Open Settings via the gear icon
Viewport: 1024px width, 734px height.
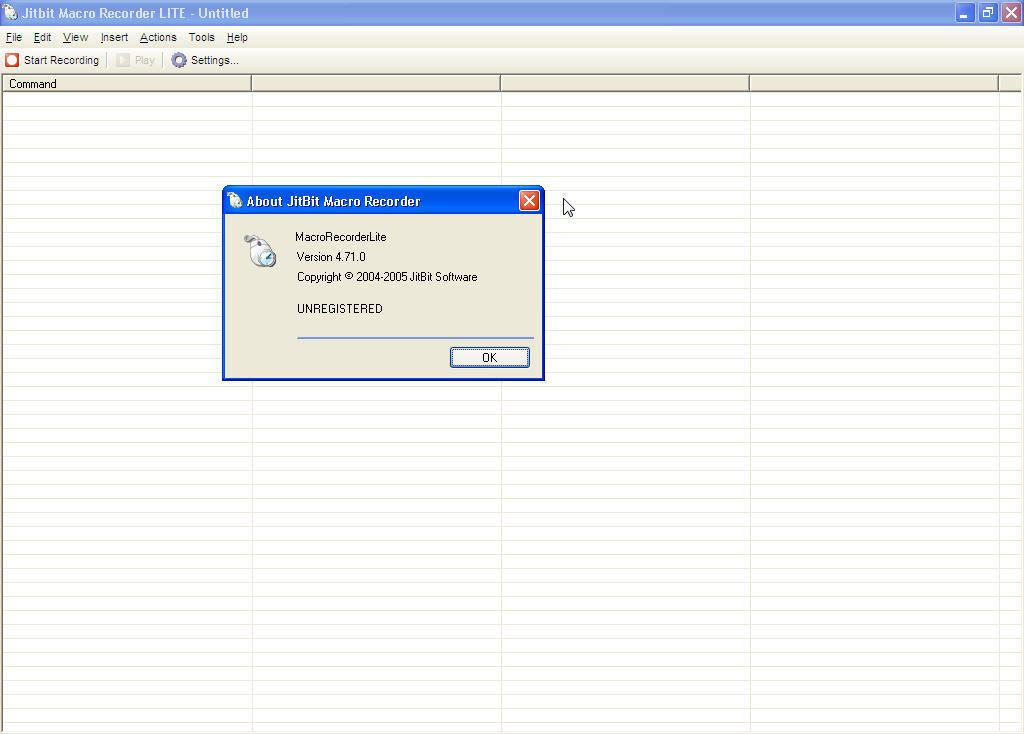pyautogui.click(x=179, y=60)
